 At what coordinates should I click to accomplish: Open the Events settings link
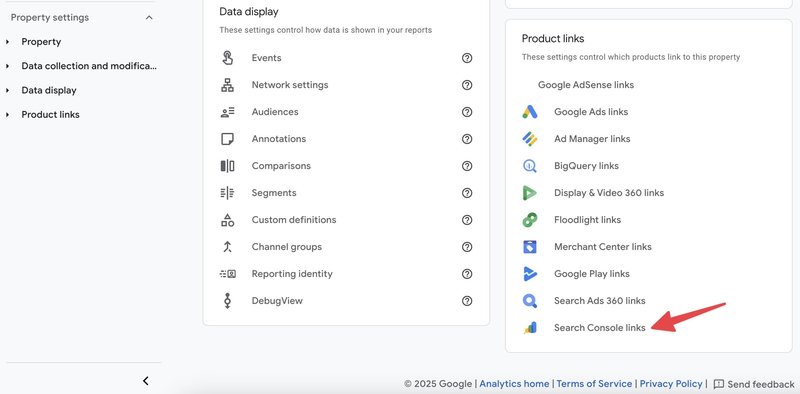(266, 58)
